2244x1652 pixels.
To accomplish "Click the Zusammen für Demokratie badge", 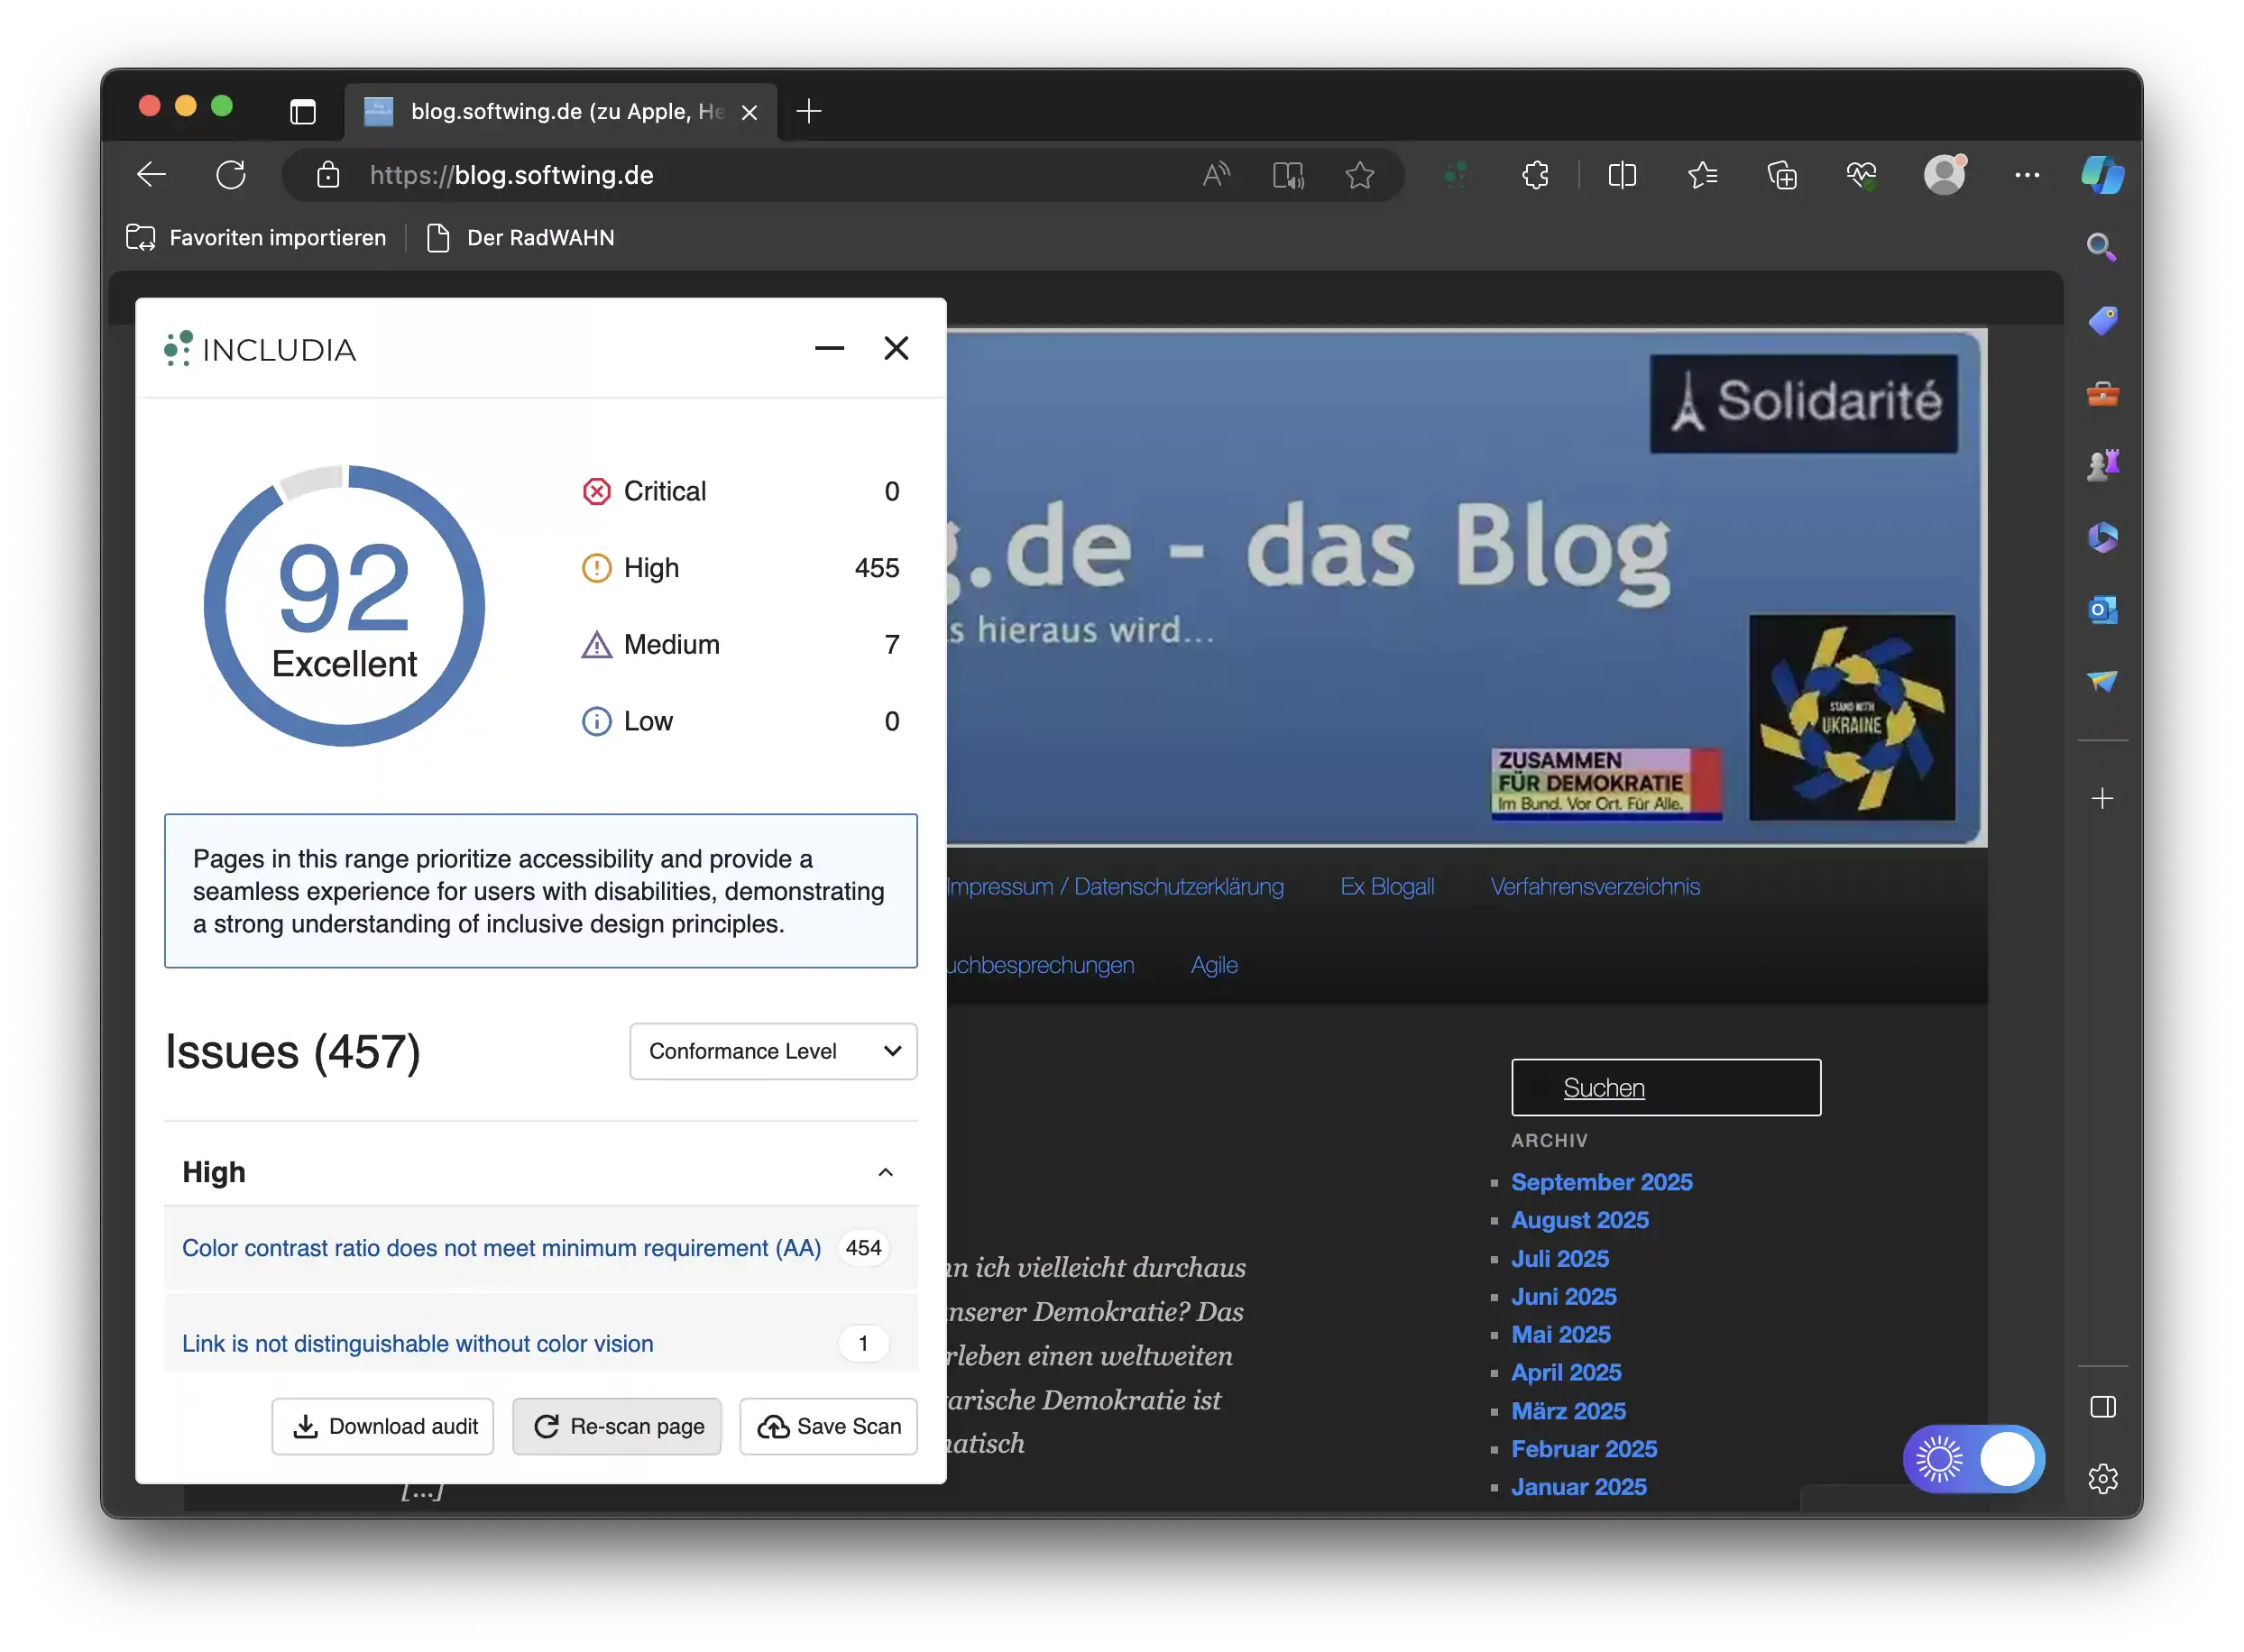I will (1606, 782).
